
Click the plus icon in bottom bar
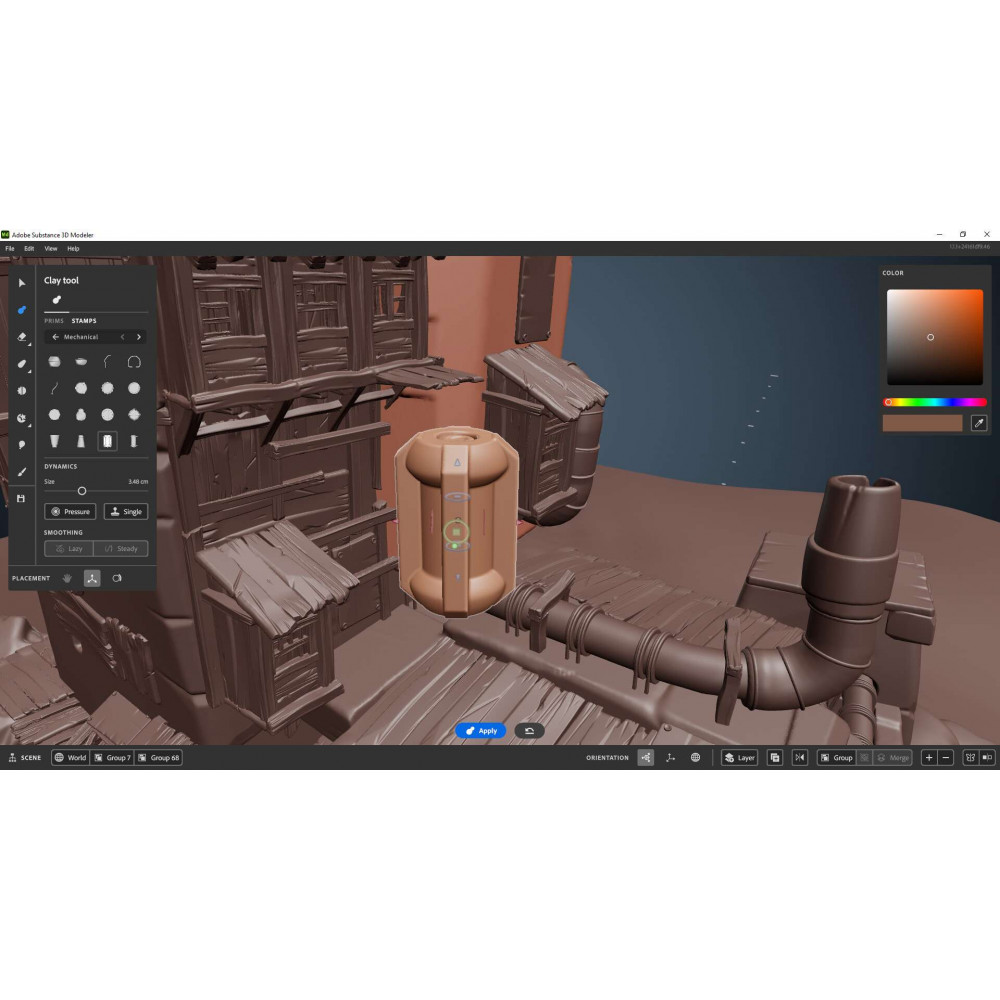(x=929, y=758)
